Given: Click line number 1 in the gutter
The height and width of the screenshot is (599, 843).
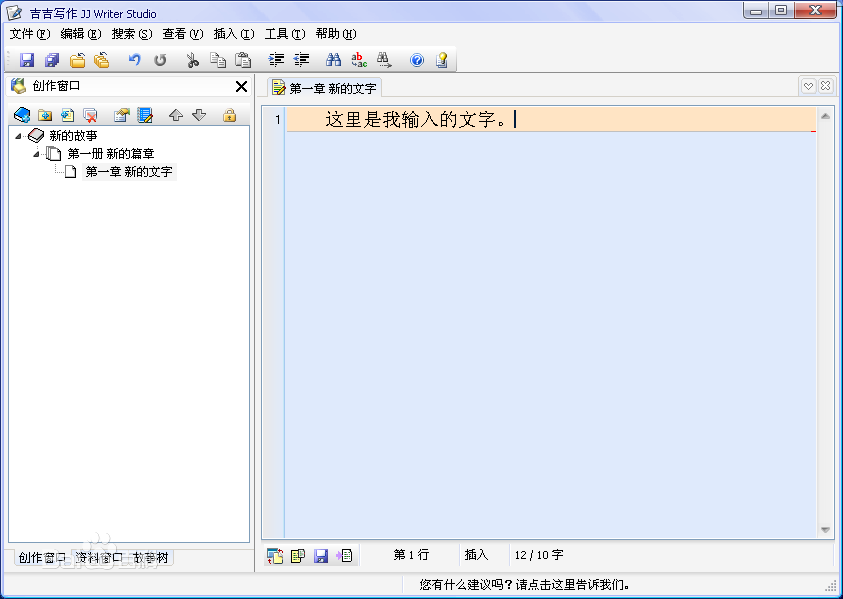Looking at the screenshot, I should click(277, 119).
